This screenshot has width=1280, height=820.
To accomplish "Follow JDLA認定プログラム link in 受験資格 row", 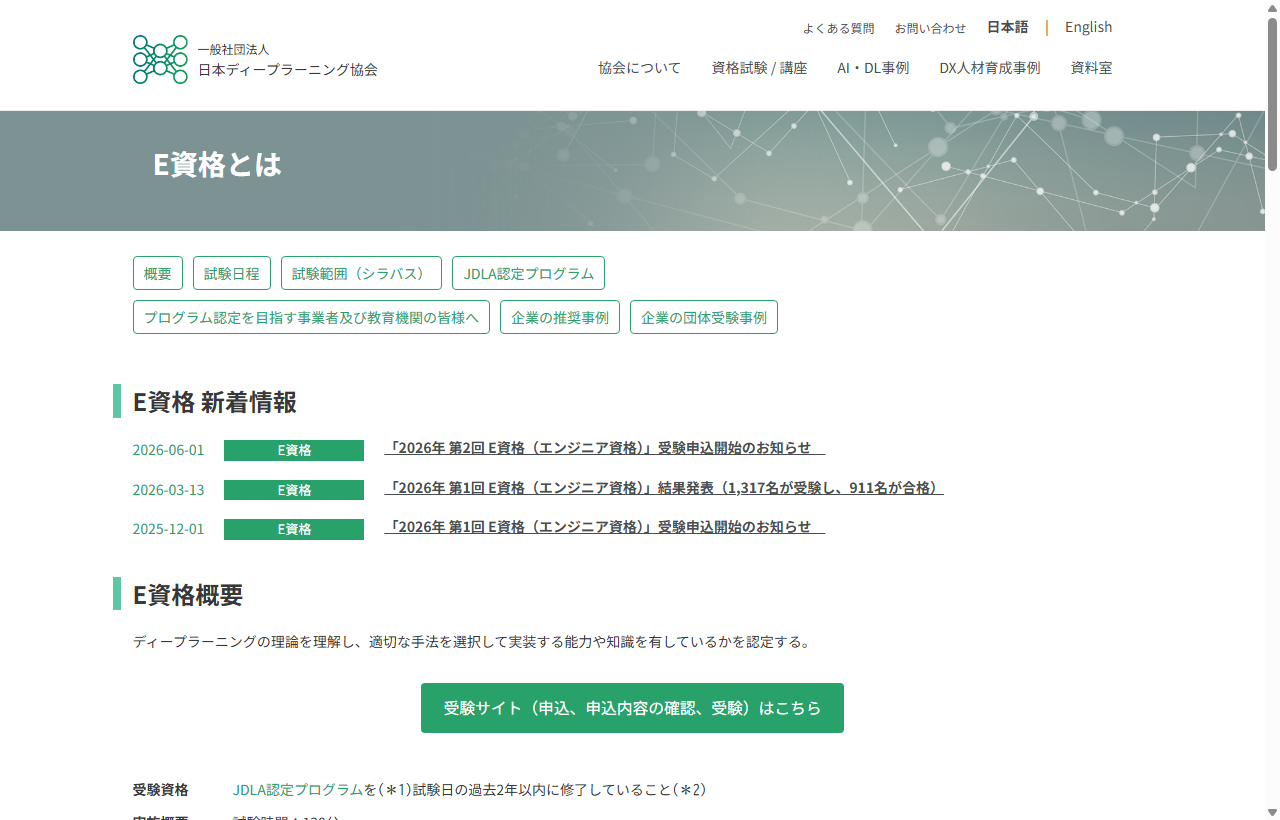I will click(298, 790).
